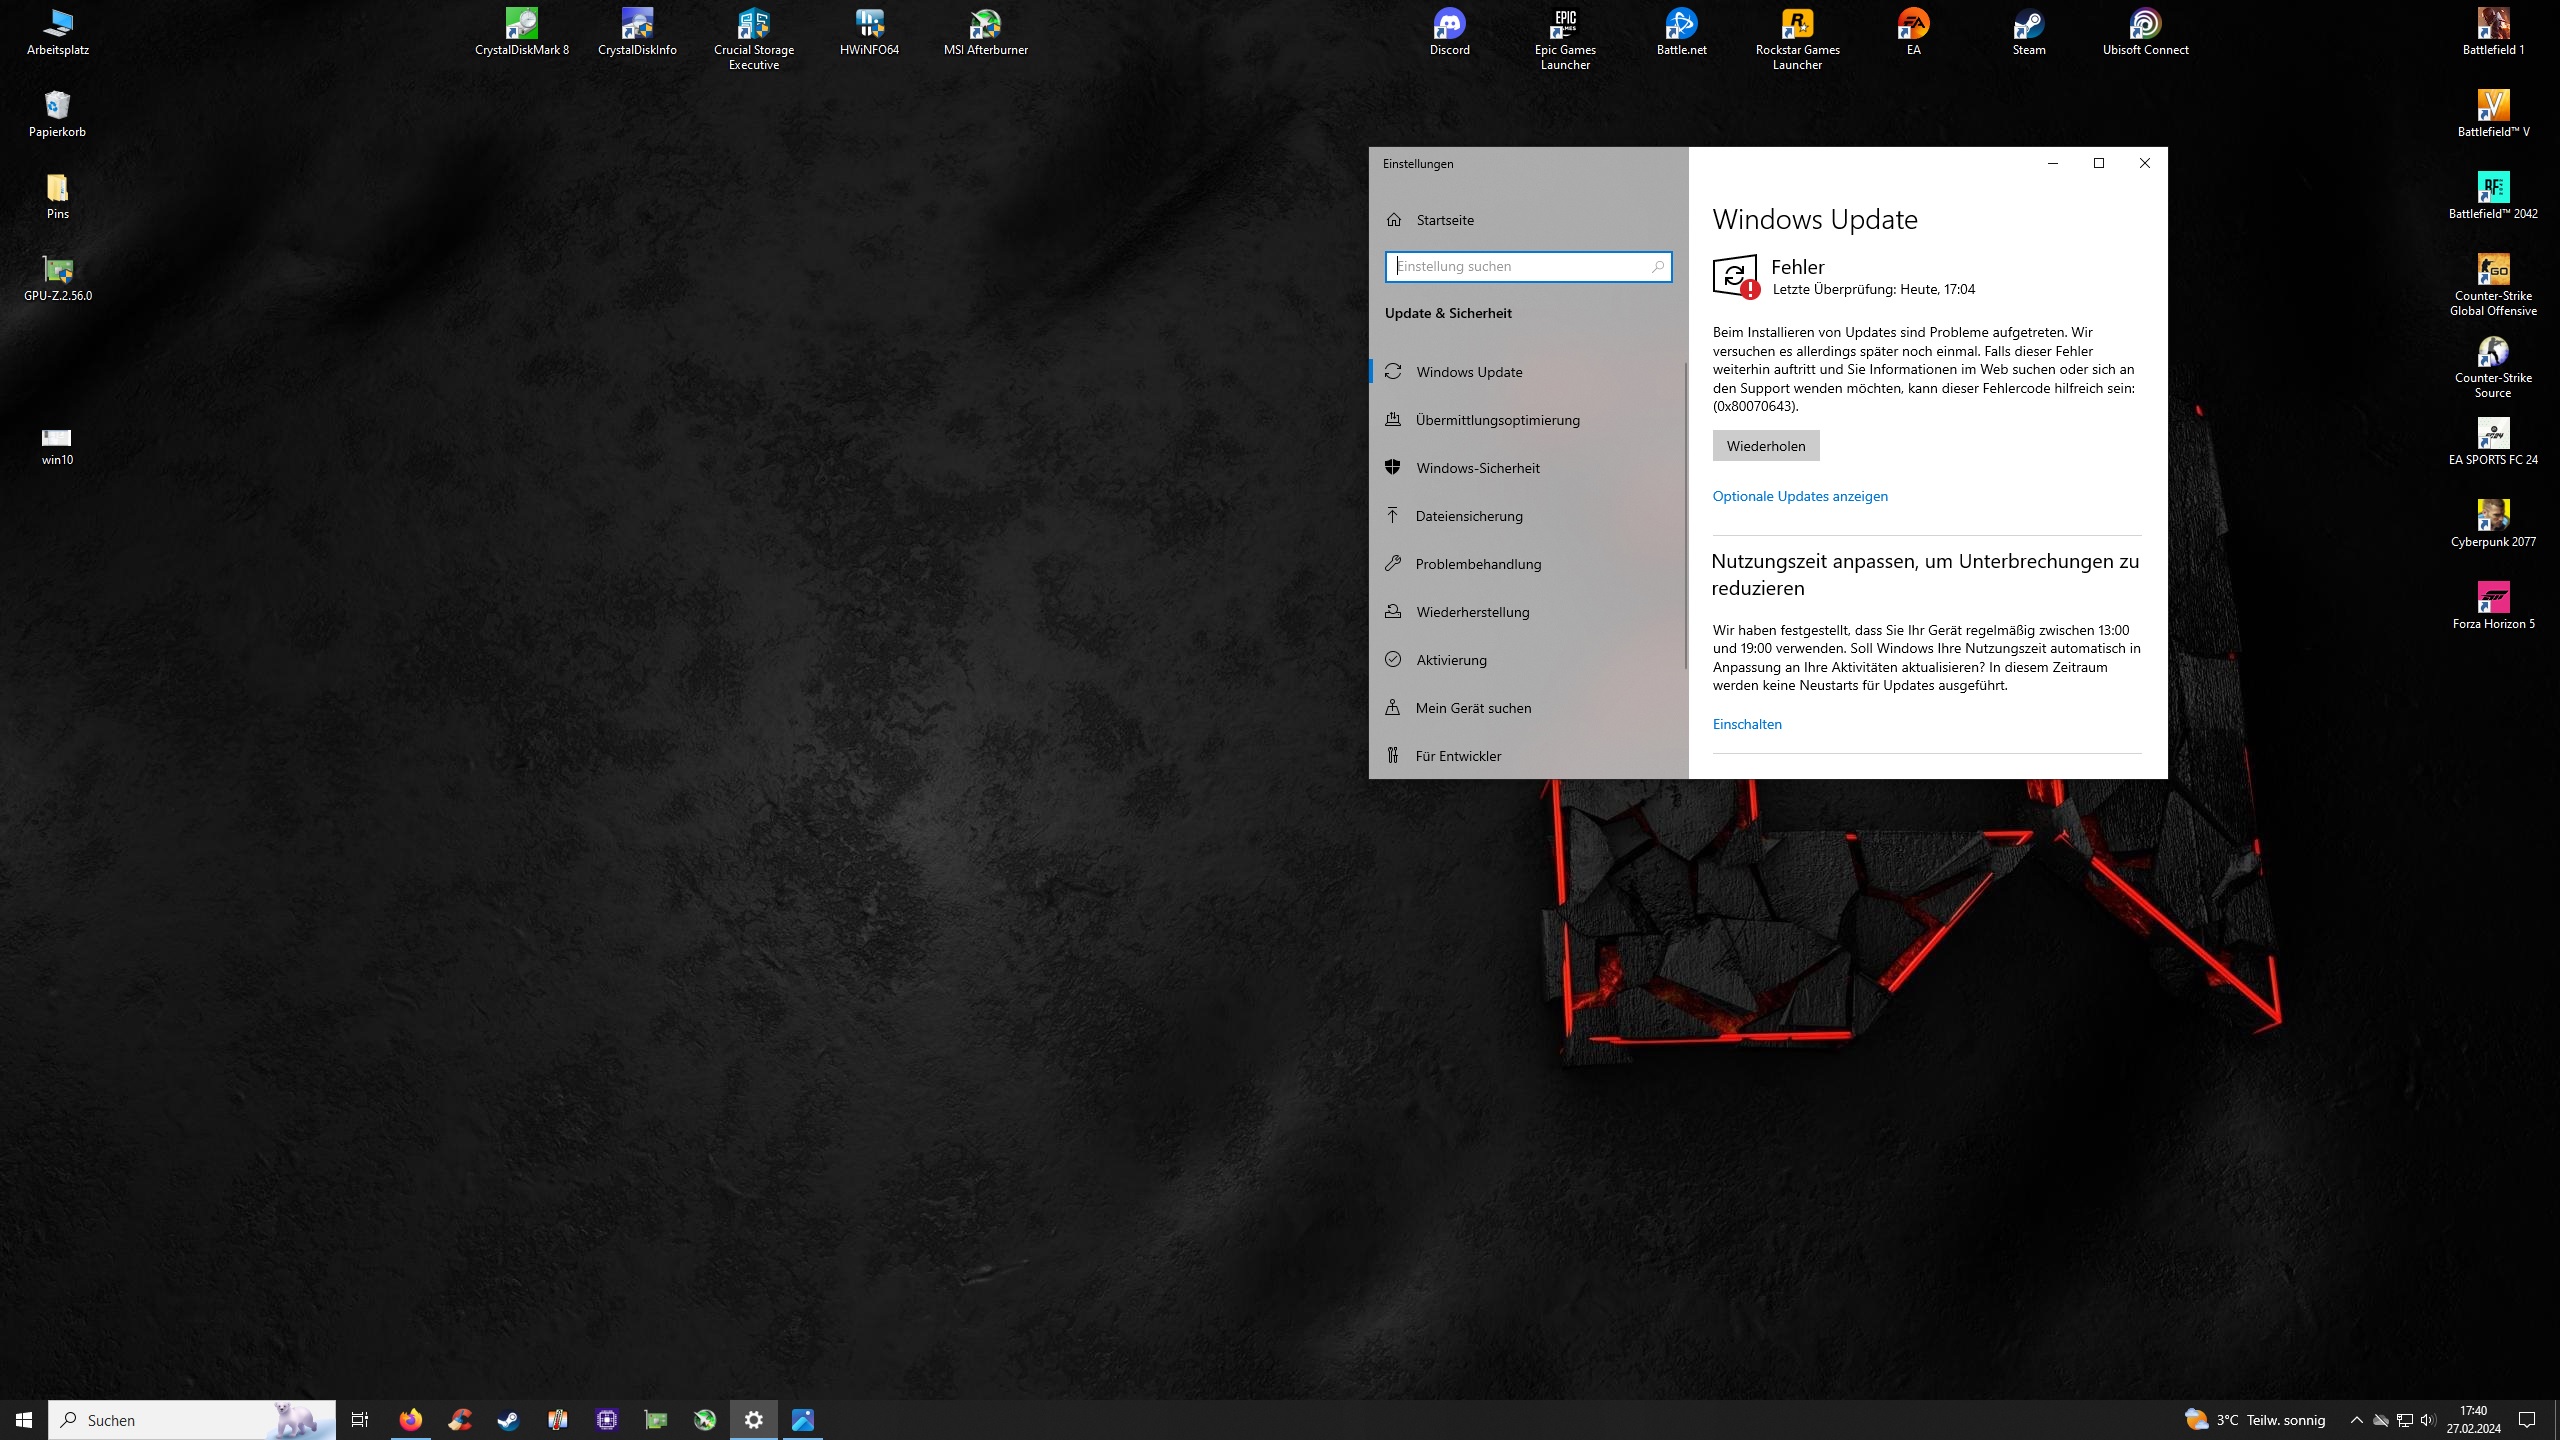Click the Task View taskbar button
Screen dimensions: 2560x1440
point(360,1419)
